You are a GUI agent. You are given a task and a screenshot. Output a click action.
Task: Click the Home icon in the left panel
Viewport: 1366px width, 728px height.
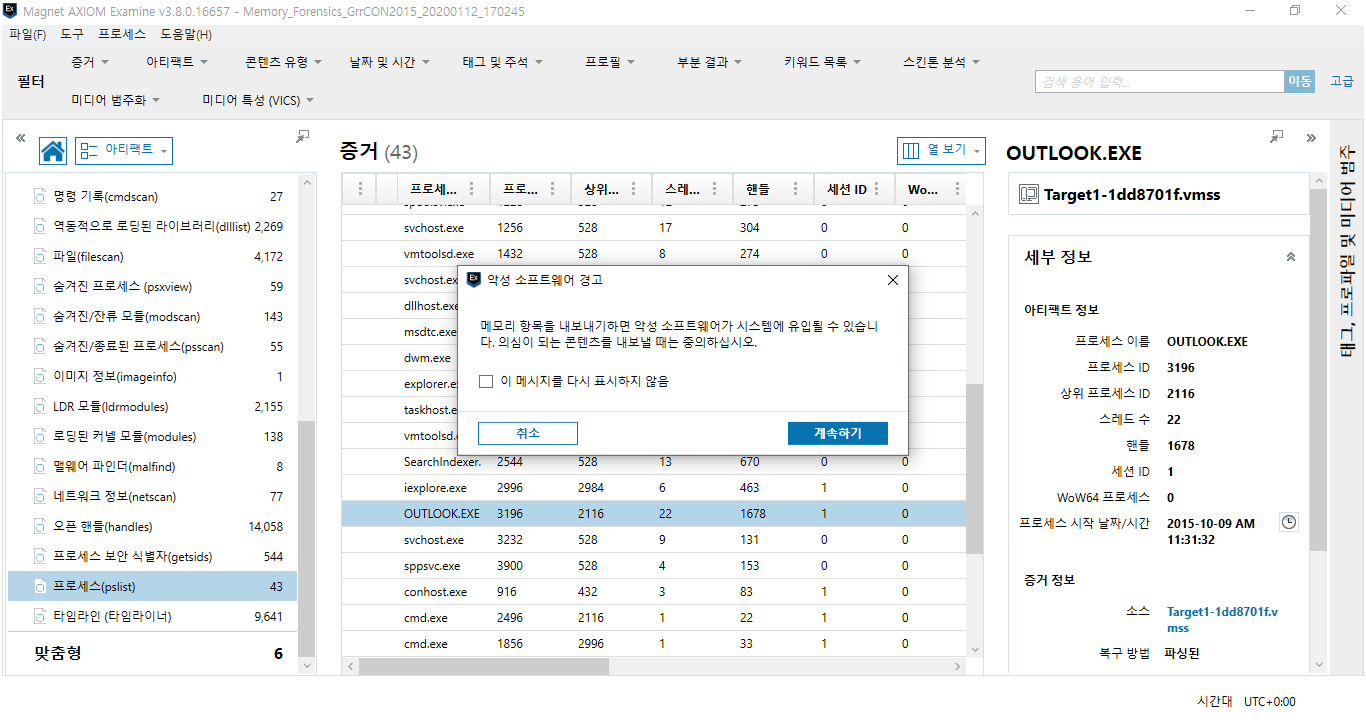pyautogui.click(x=53, y=151)
